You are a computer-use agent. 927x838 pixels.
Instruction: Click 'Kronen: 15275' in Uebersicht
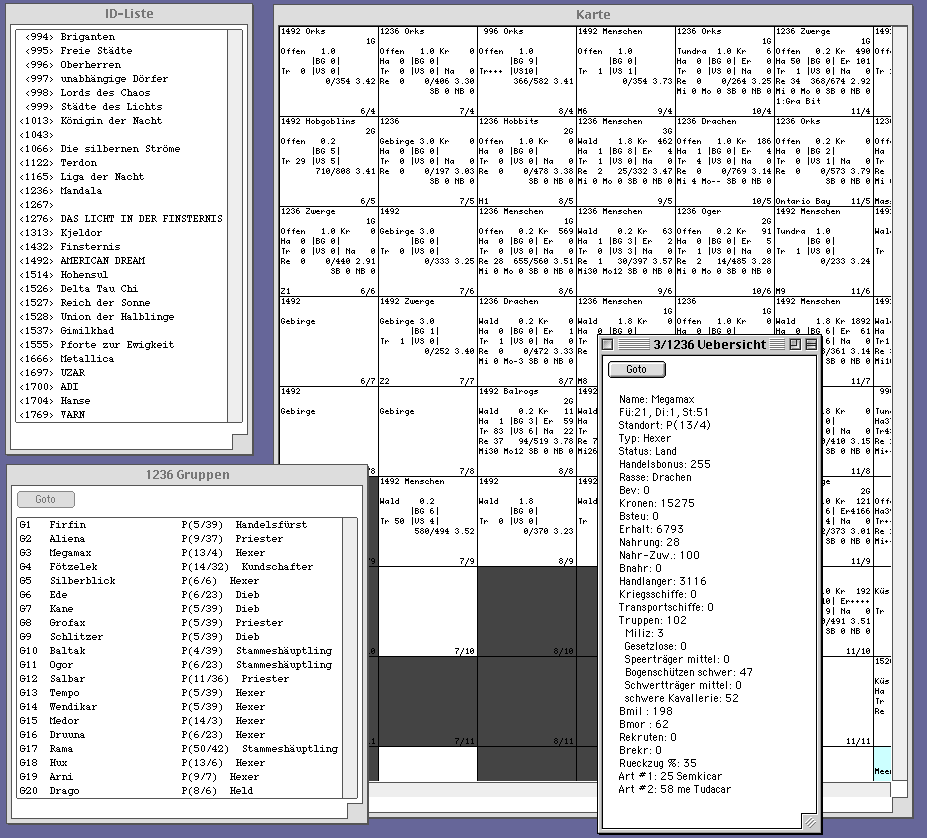[x=657, y=504]
